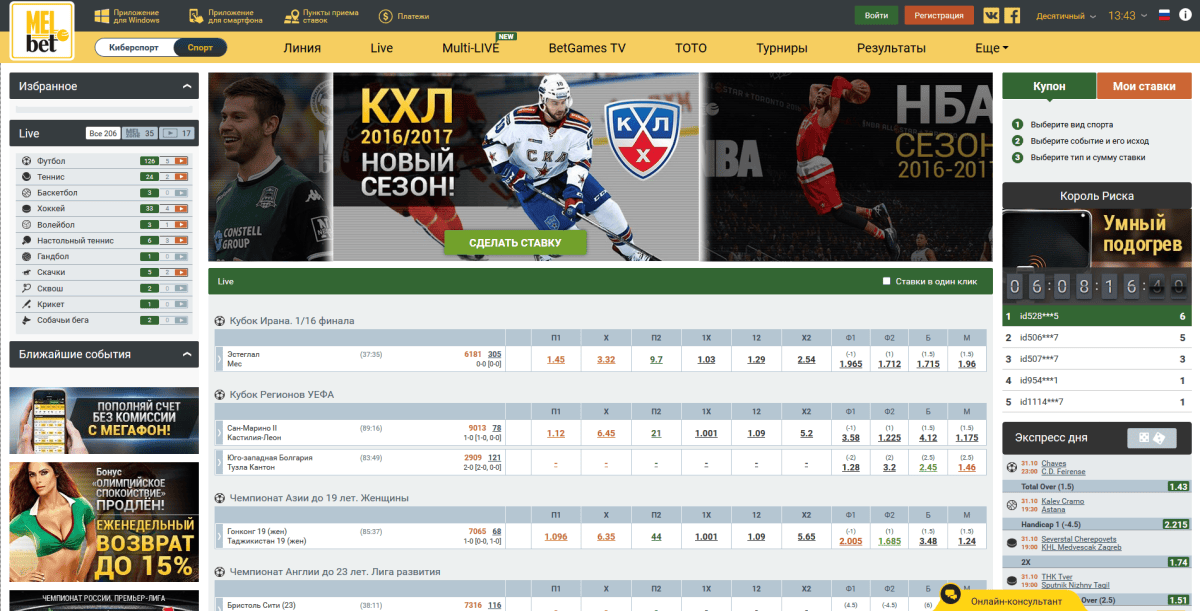Viewport: 1200px width, 611px height.
Task: Filter live events by video stream (17)
Action: (x=177, y=133)
